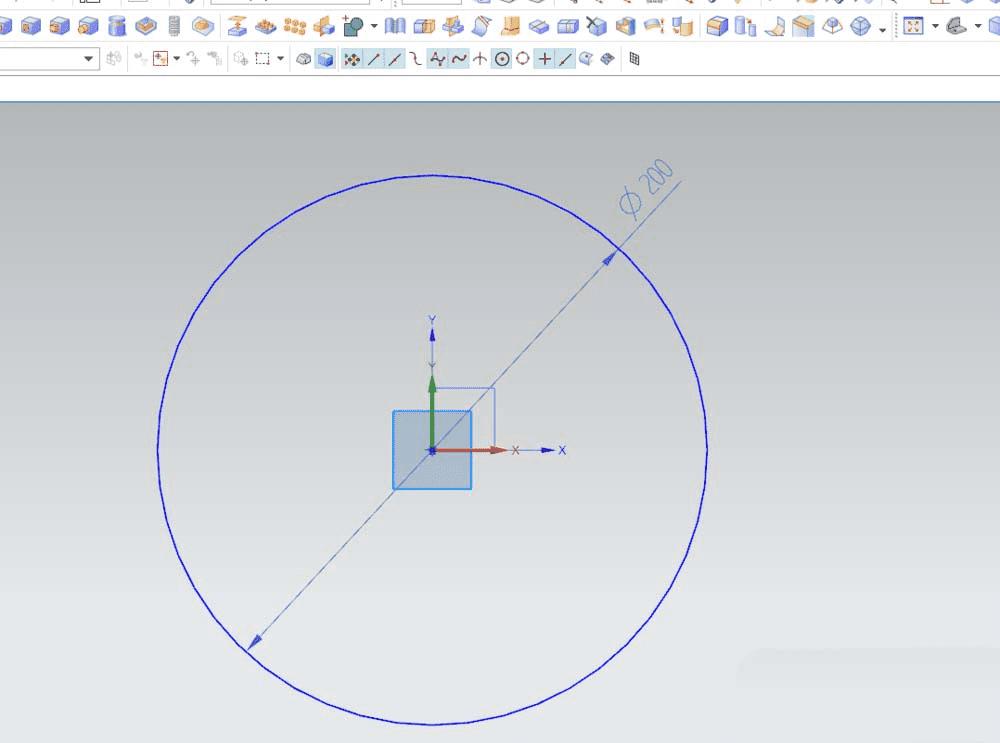Open the view orientation dropdown arrow
The width and height of the screenshot is (1000, 743).
(x=978, y=26)
